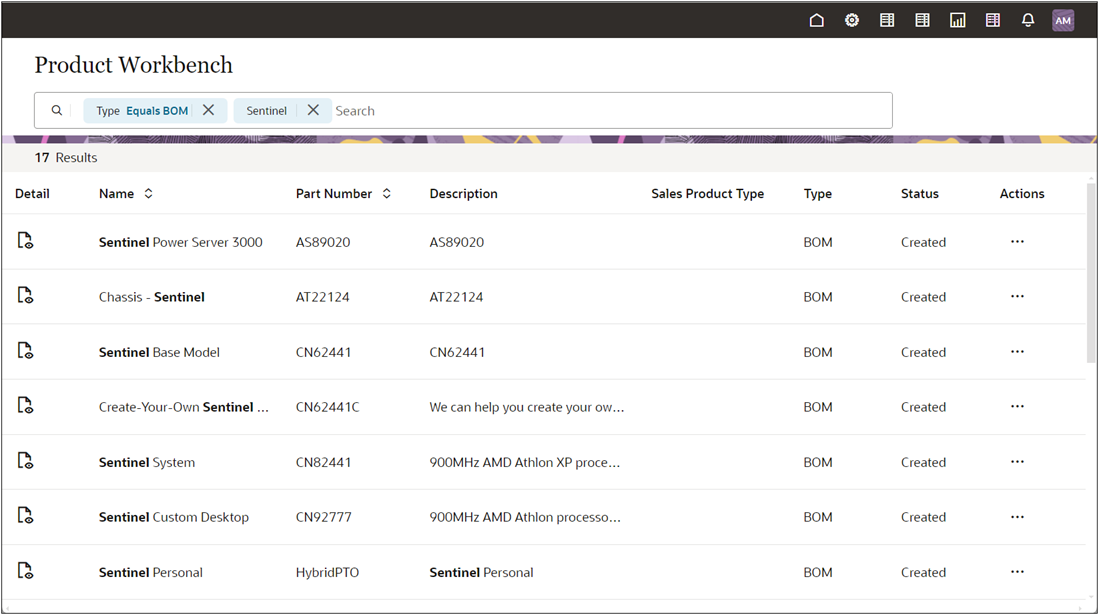1099x615 pixels.
Task: Toggle sort order on Name column
Action: coord(148,193)
